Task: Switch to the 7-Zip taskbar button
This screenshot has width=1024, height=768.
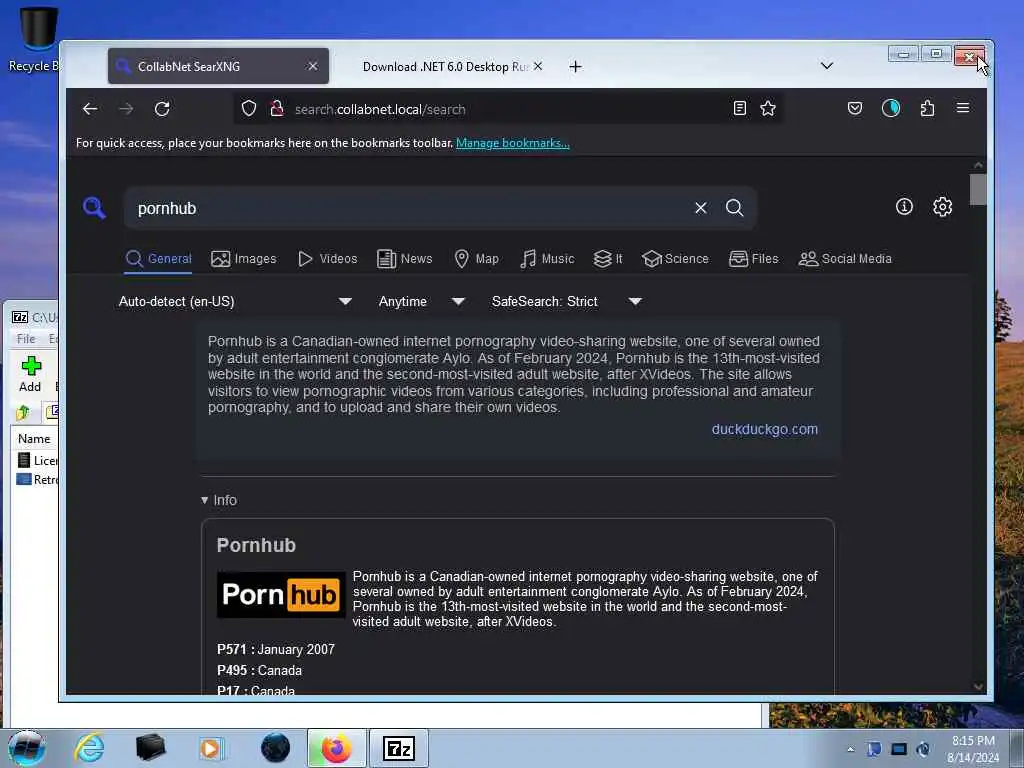Action: tap(399, 748)
